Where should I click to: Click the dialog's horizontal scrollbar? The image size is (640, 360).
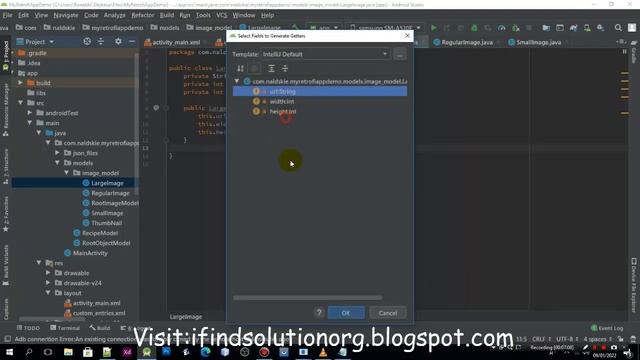(307, 298)
